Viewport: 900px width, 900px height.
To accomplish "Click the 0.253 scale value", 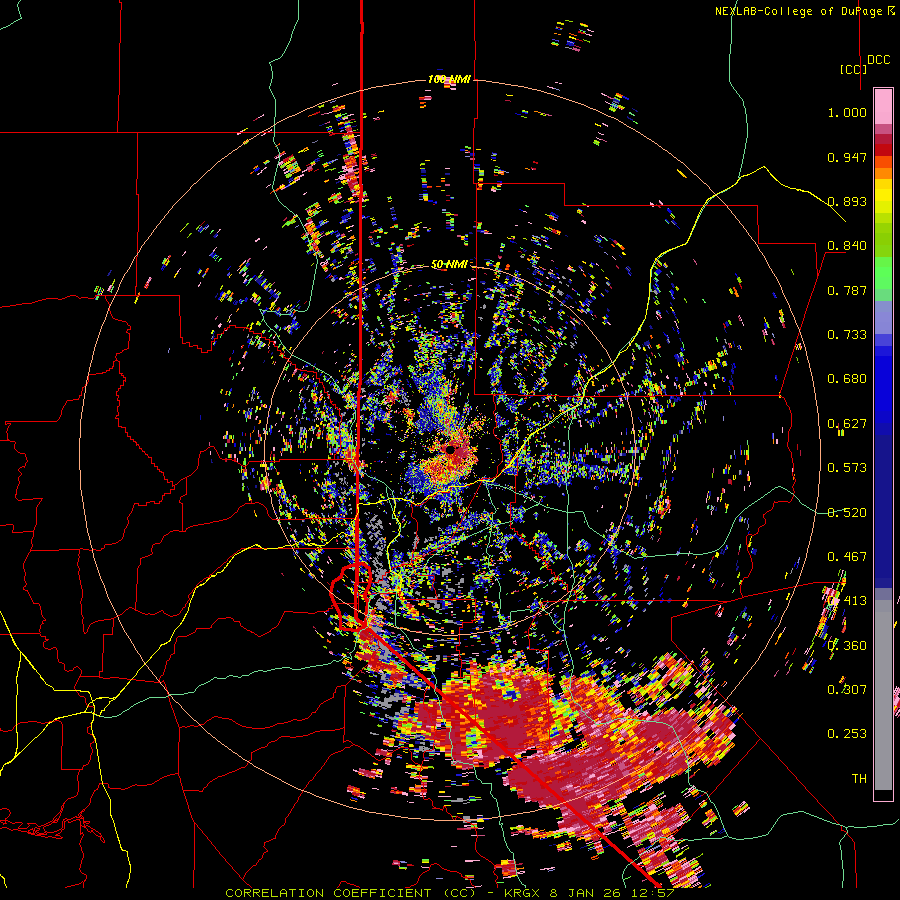I will (847, 734).
